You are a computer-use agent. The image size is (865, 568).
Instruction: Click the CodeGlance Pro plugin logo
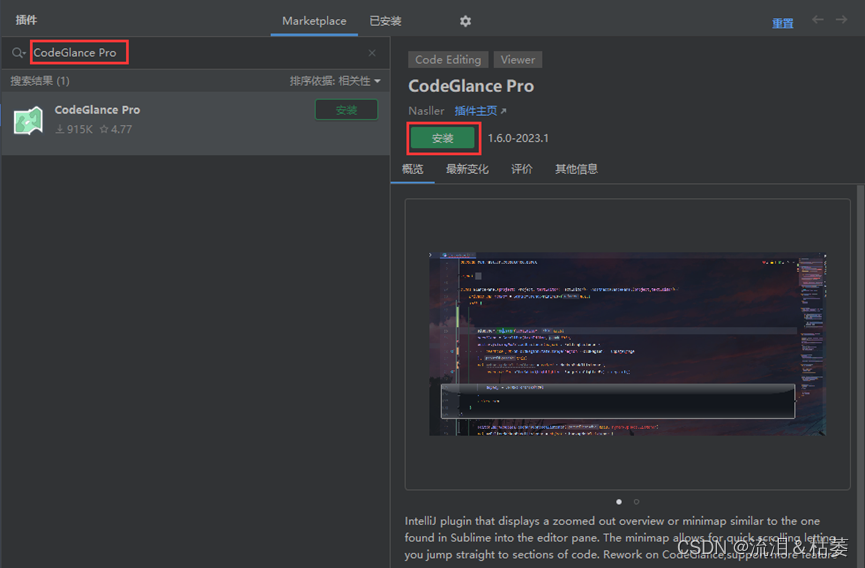point(28,120)
